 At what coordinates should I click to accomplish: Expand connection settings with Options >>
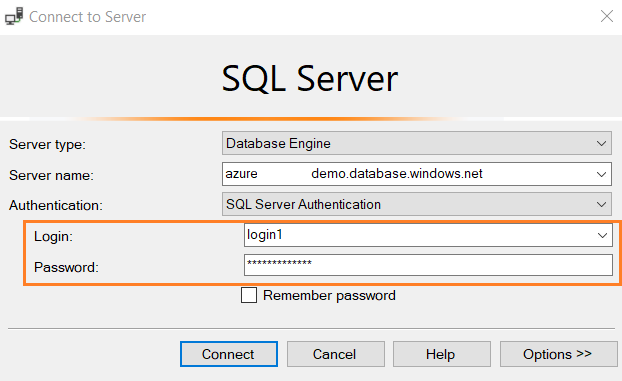click(x=558, y=354)
